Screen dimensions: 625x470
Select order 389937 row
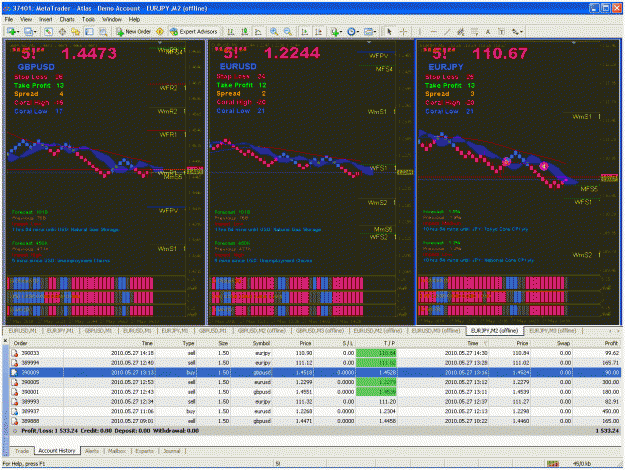tap(315, 411)
